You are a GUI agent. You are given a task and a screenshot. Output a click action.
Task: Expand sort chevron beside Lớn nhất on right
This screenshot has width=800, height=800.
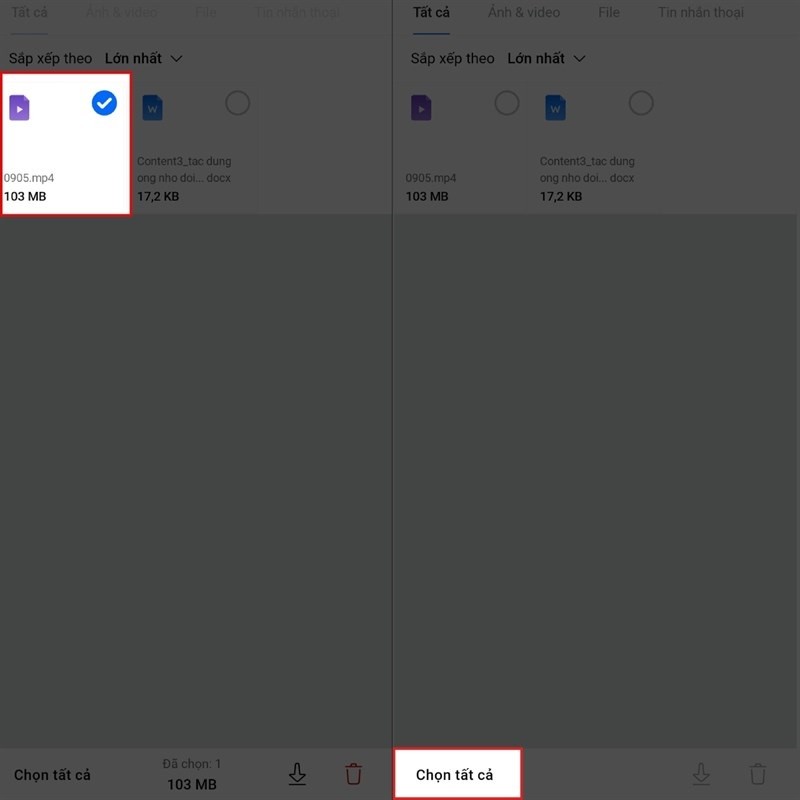pos(579,59)
